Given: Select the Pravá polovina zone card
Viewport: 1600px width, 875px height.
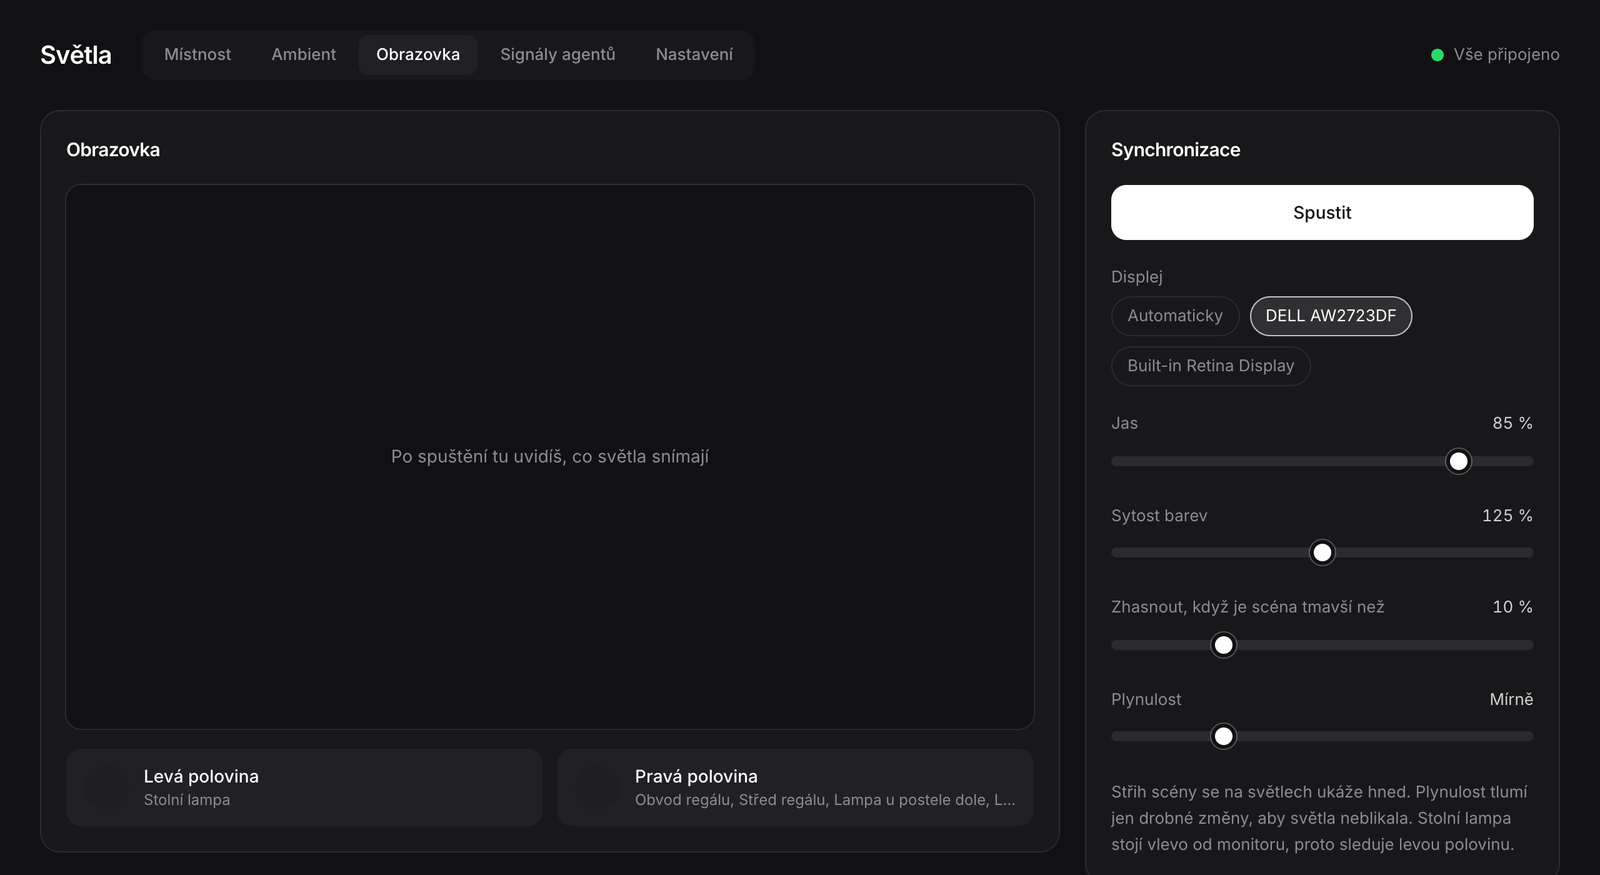Looking at the screenshot, I should [795, 787].
